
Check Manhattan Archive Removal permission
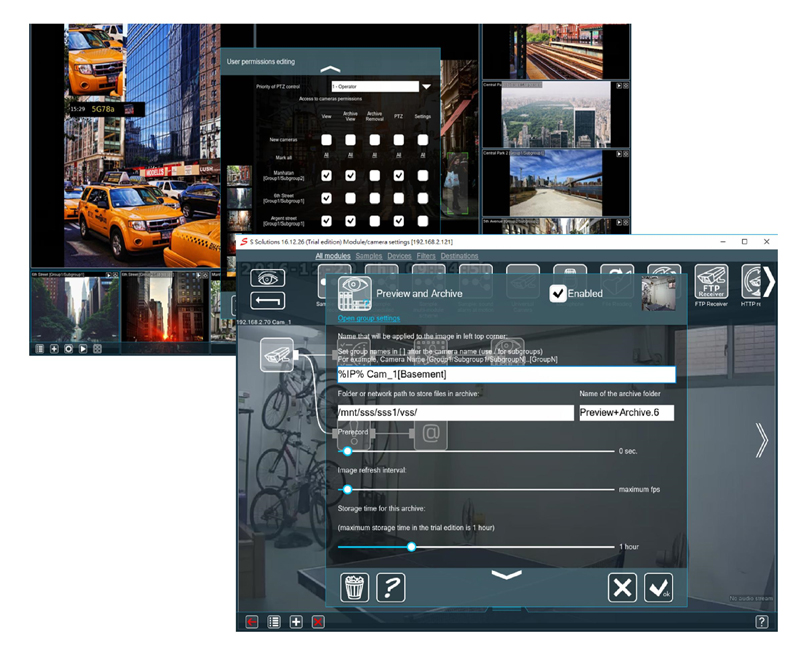point(374,176)
